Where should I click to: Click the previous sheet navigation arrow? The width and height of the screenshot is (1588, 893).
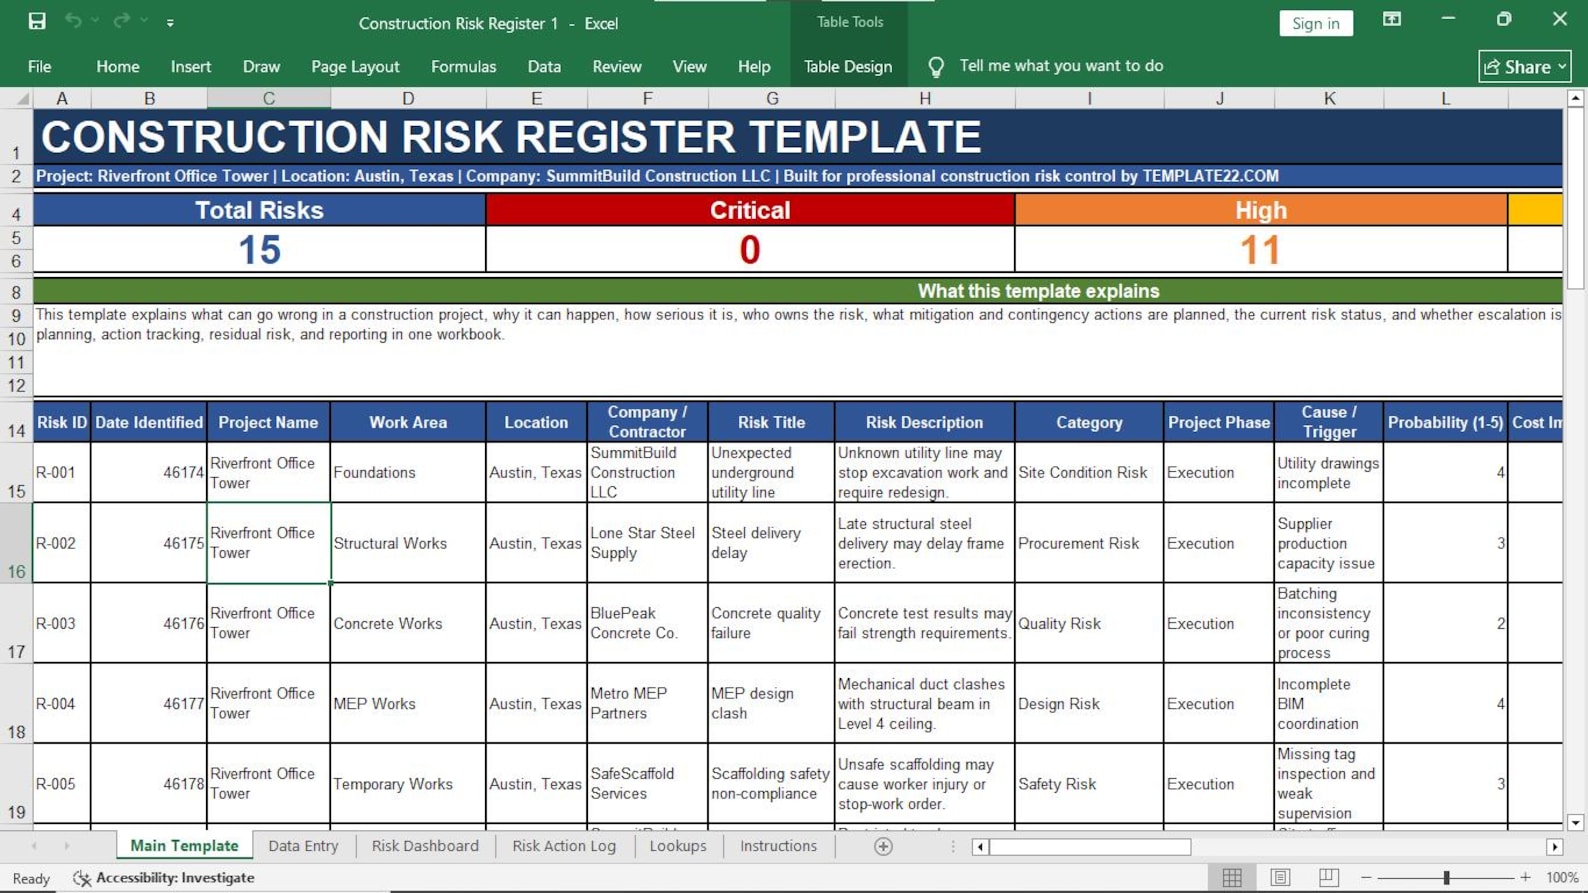(x=35, y=846)
